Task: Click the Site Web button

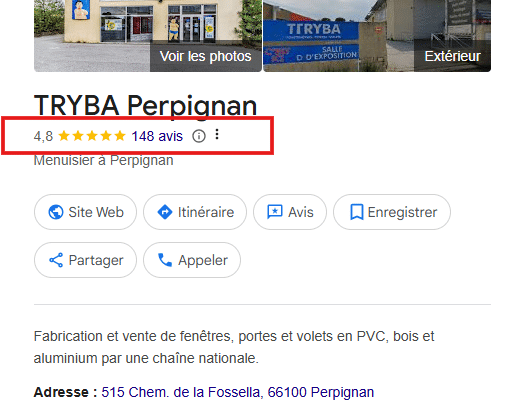Action: [85, 212]
